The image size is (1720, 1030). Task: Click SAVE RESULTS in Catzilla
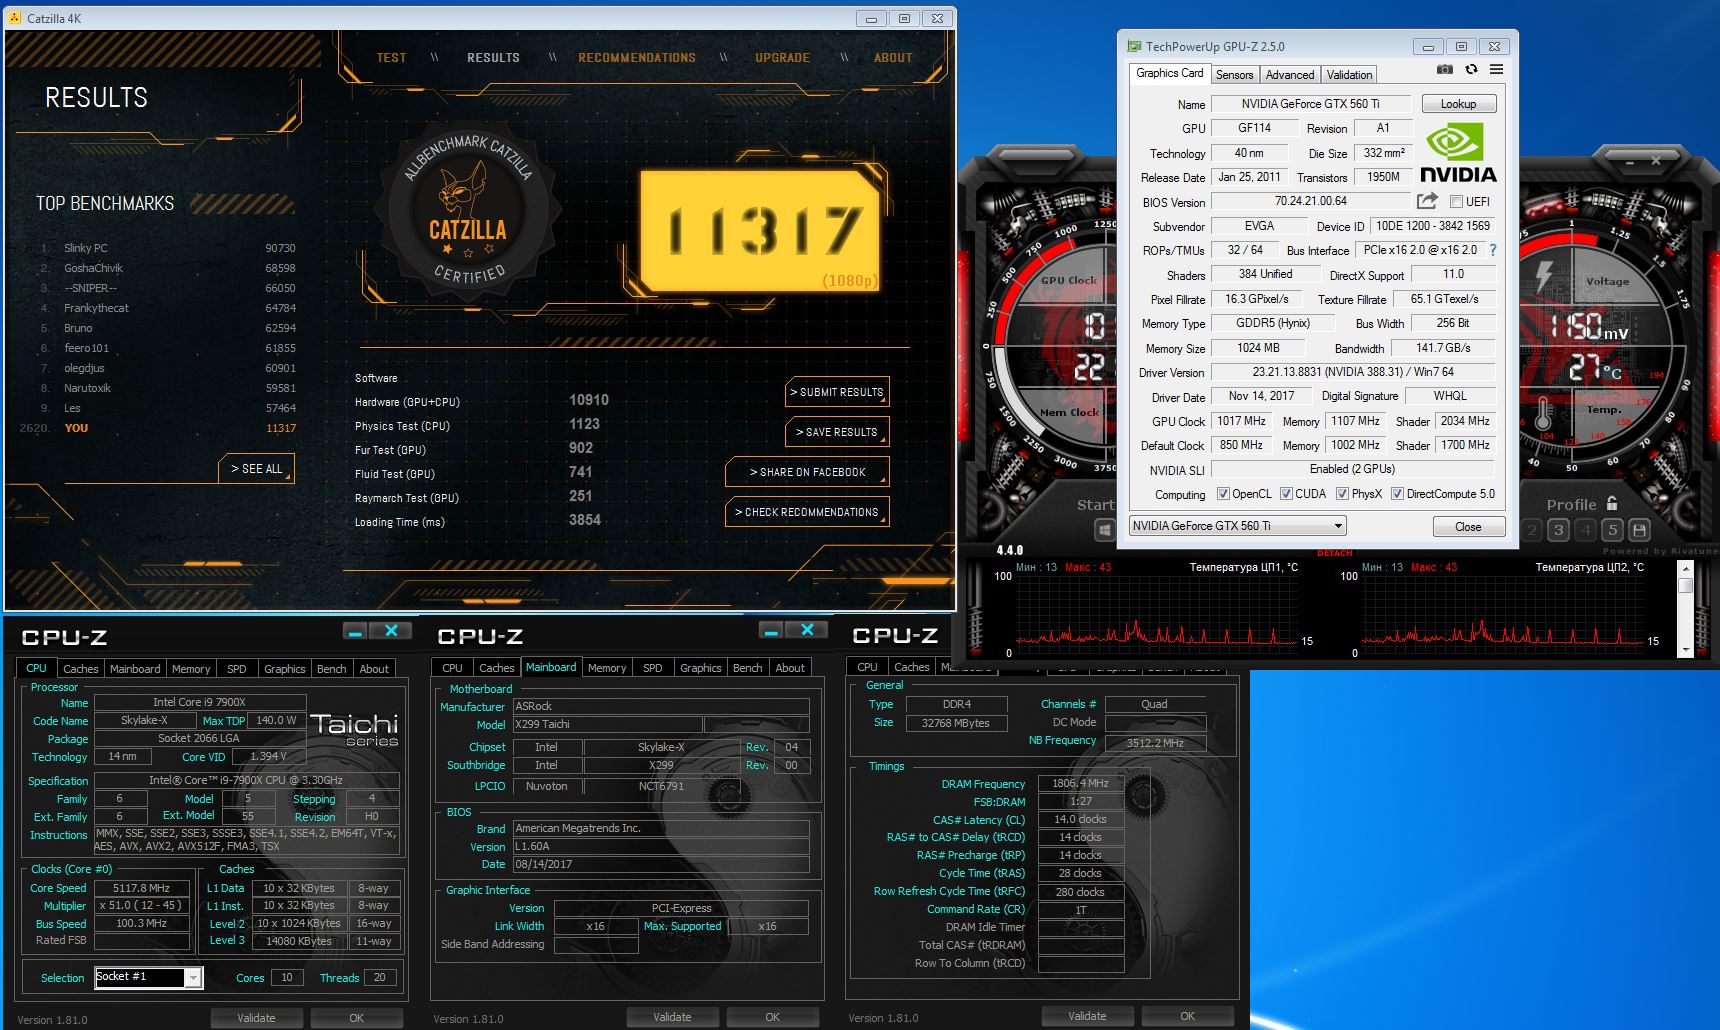click(x=837, y=432)
